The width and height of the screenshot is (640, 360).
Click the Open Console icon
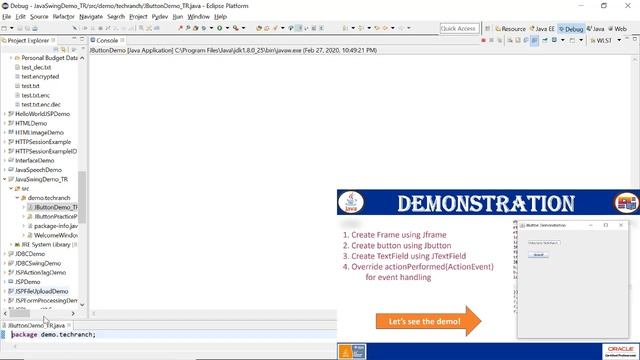pos(572,40)
